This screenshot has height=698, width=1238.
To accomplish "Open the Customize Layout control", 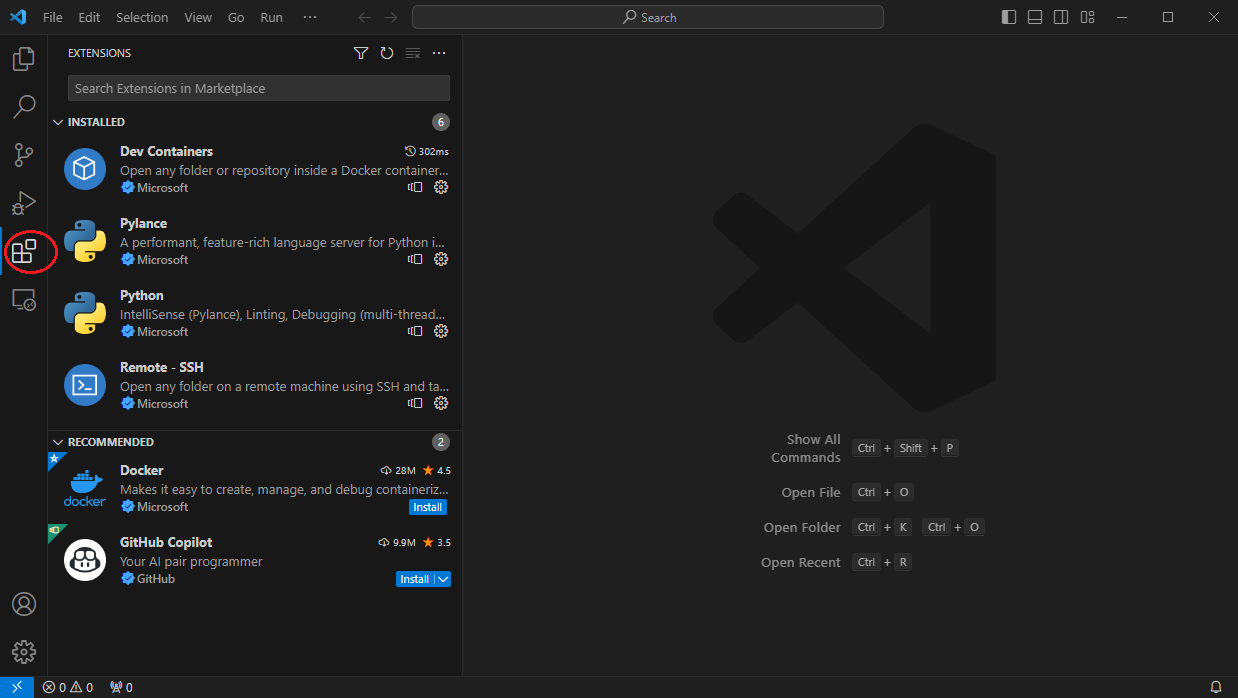I will click(x=1087, y=17).
